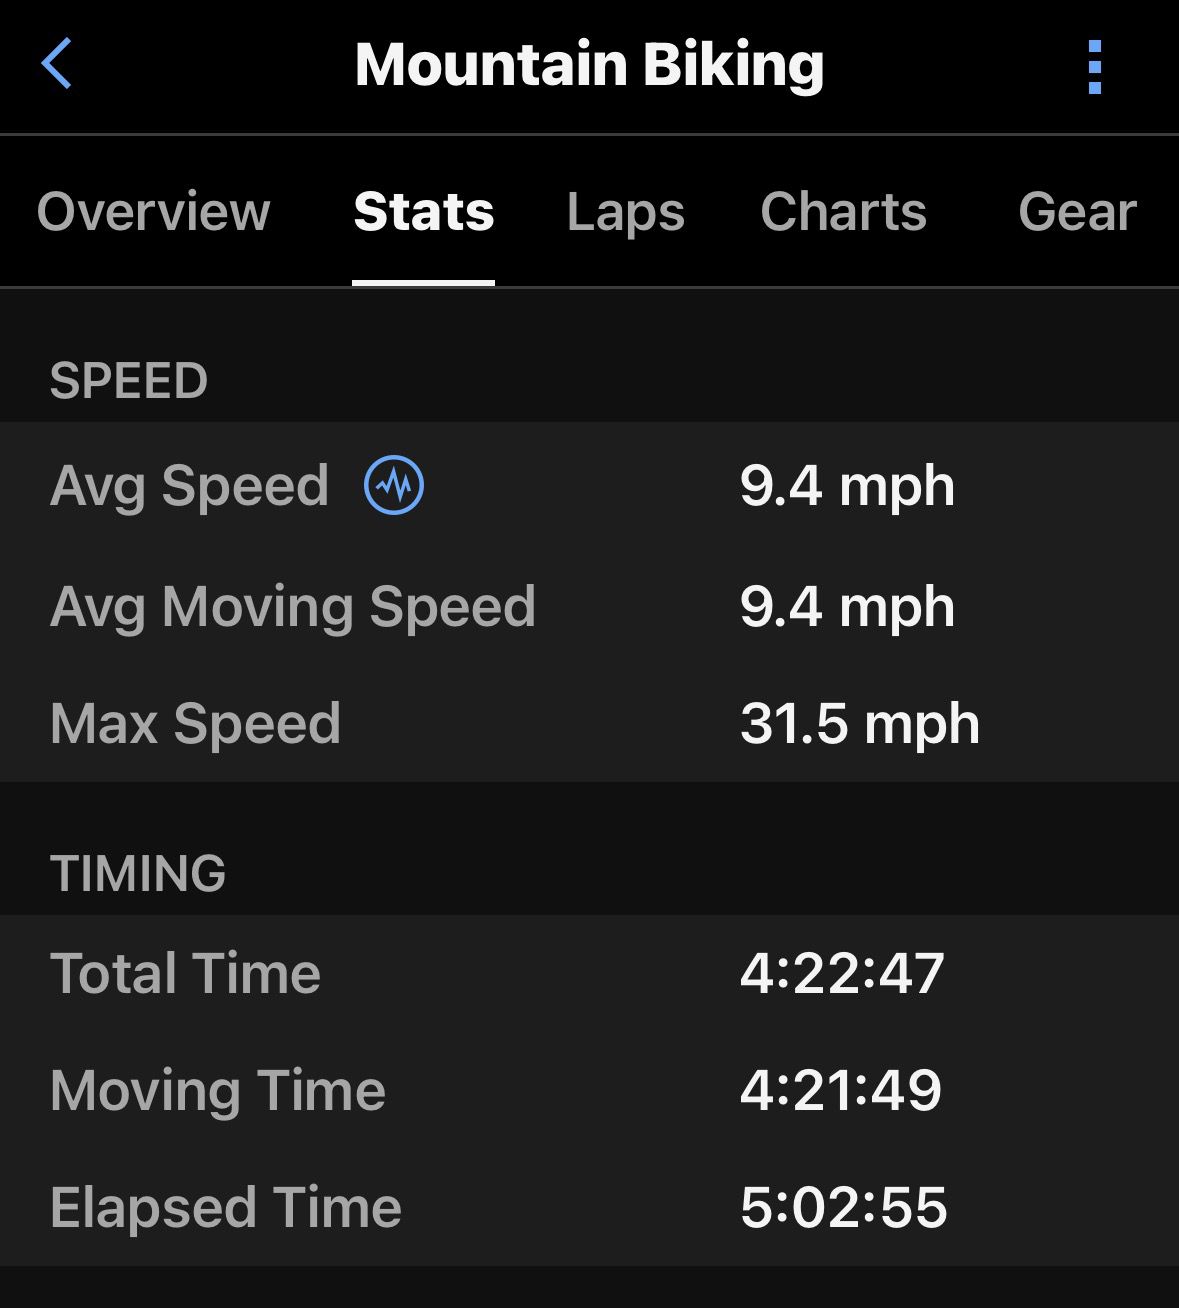
Task: Select the Avg Speed row label
Action: [x=189, y=487]
